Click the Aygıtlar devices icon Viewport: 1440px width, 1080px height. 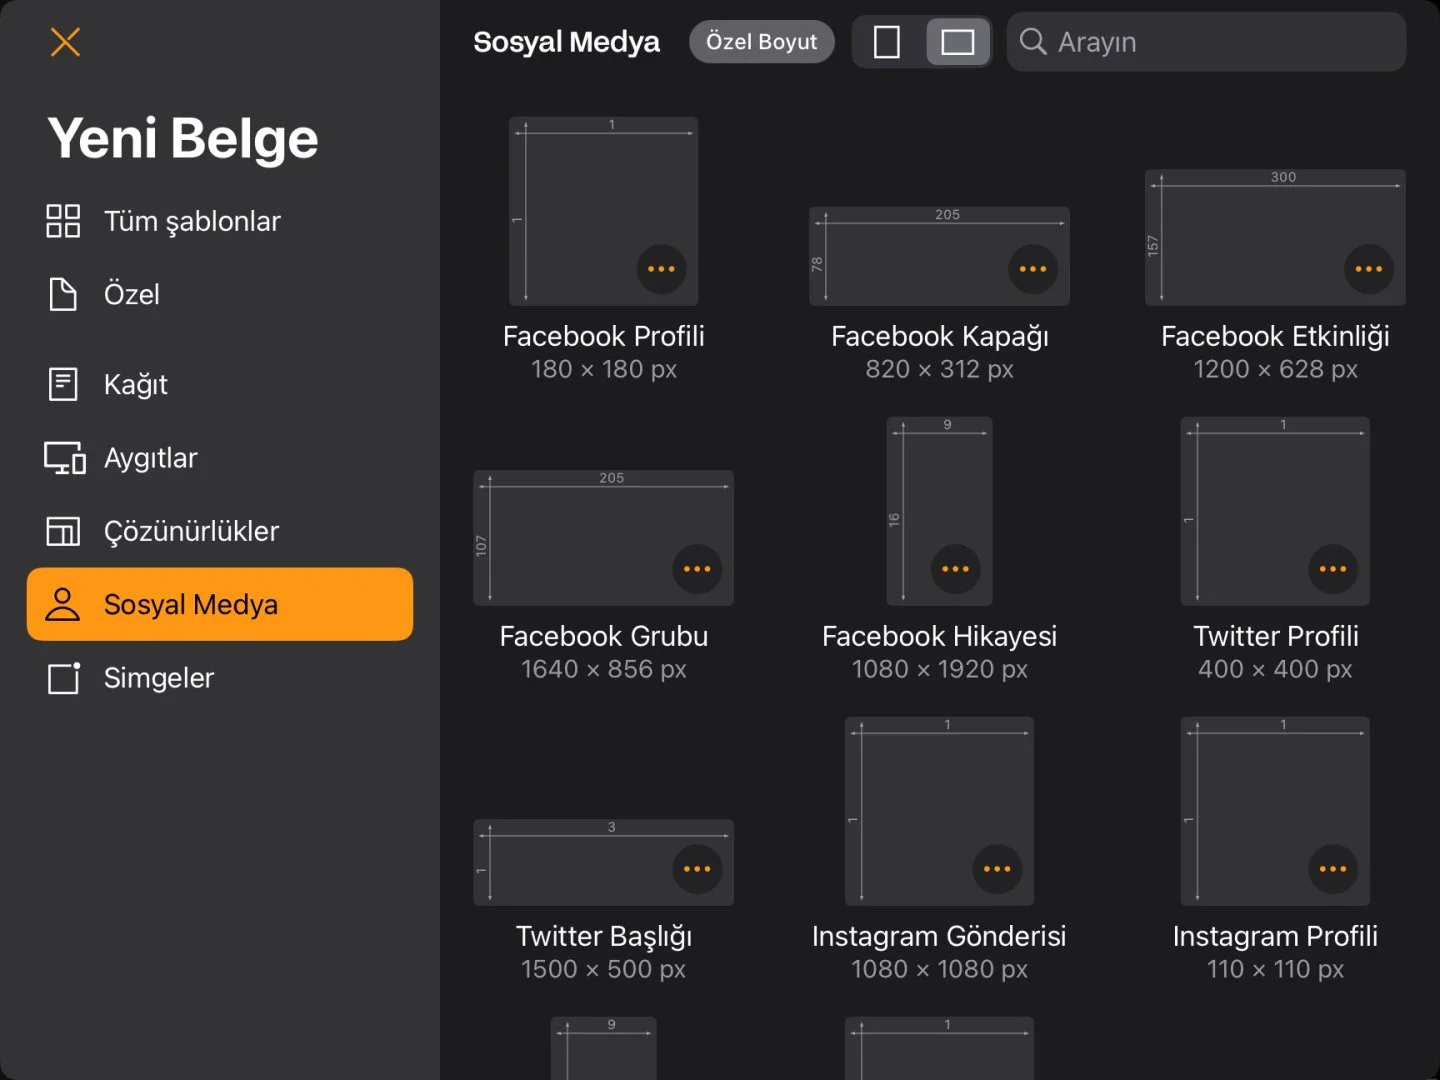point(65,458)
